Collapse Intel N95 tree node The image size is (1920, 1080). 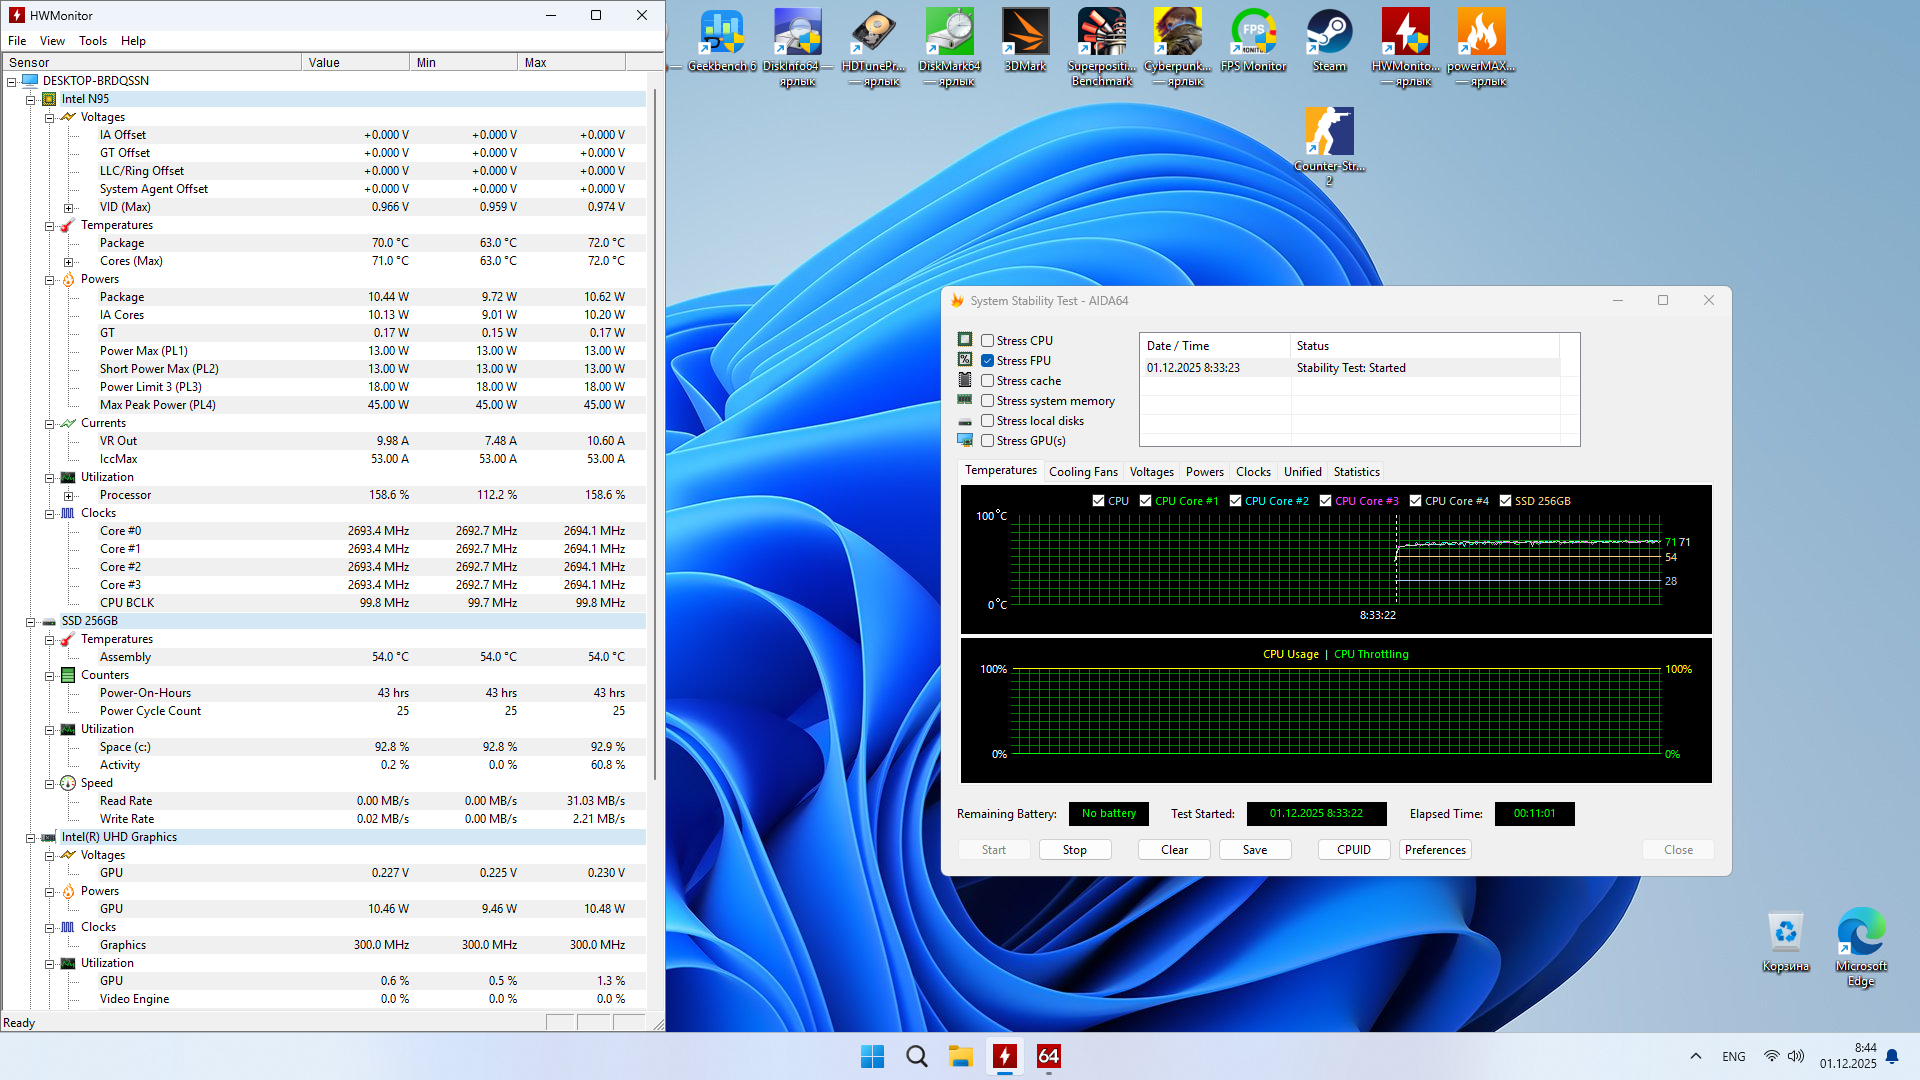pos(31,99)
